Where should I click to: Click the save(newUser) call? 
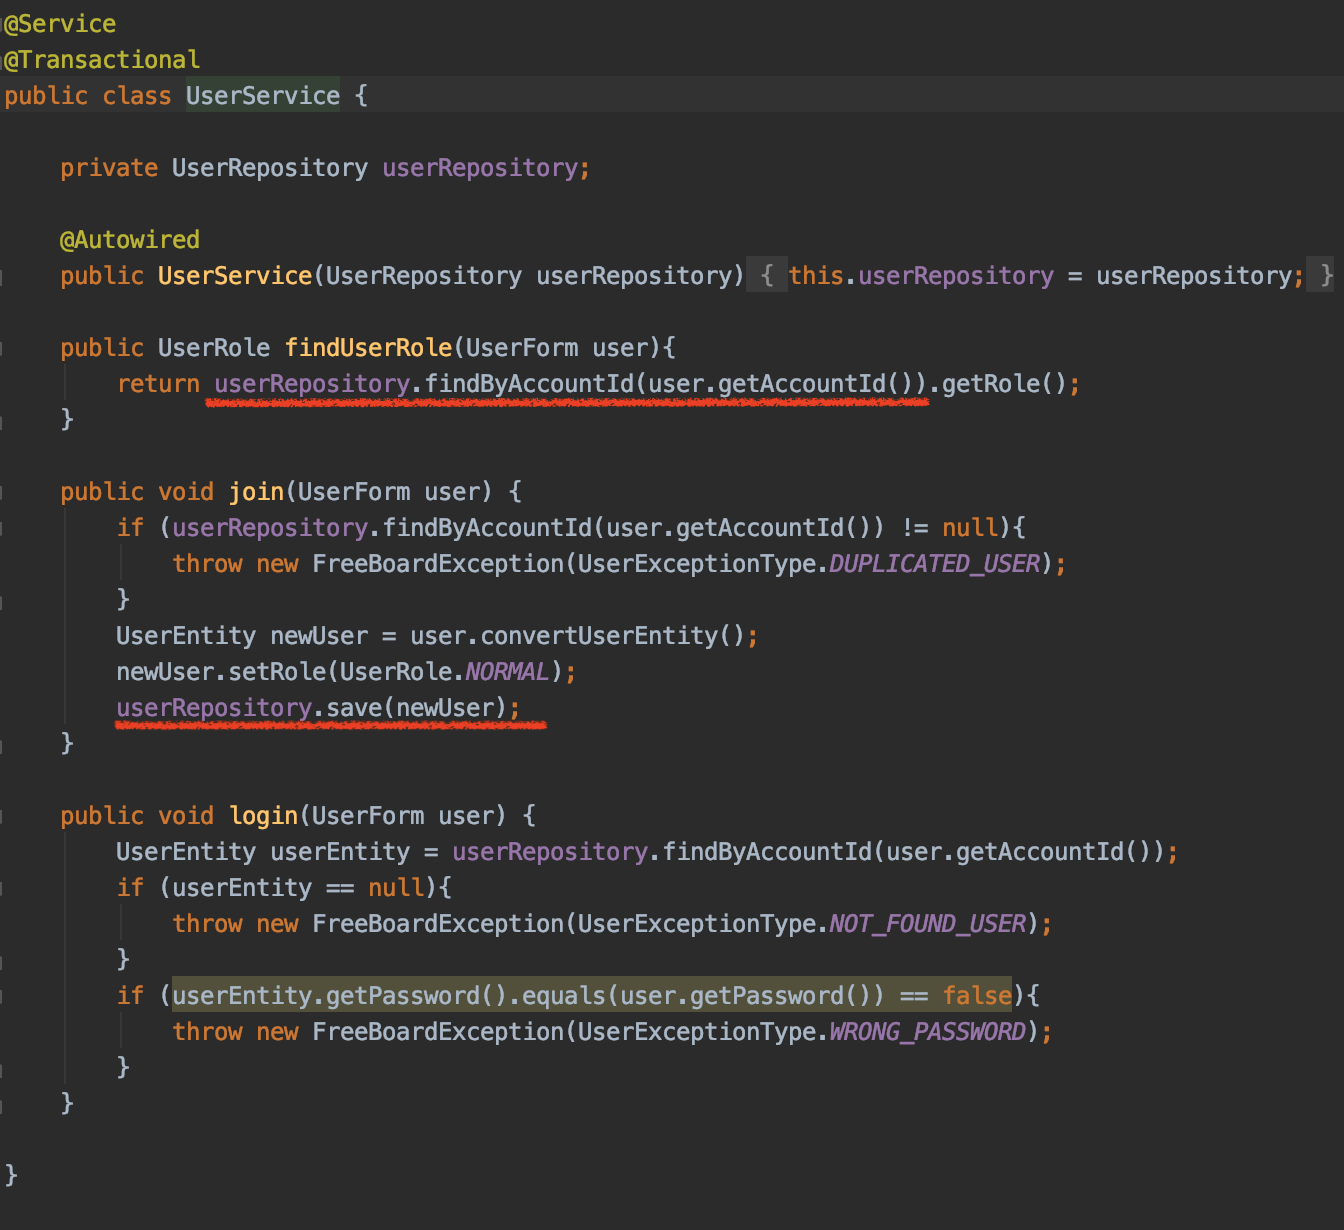pos(417,708)
